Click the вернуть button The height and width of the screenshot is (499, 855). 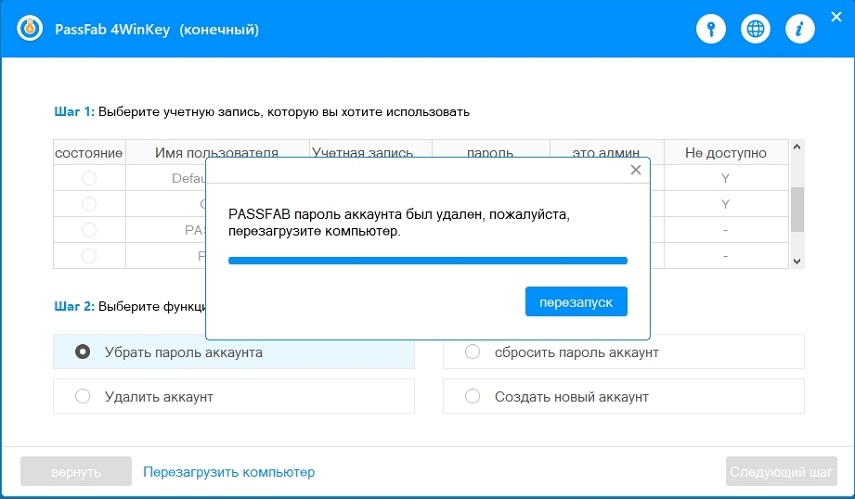click(x=76, y=471)
